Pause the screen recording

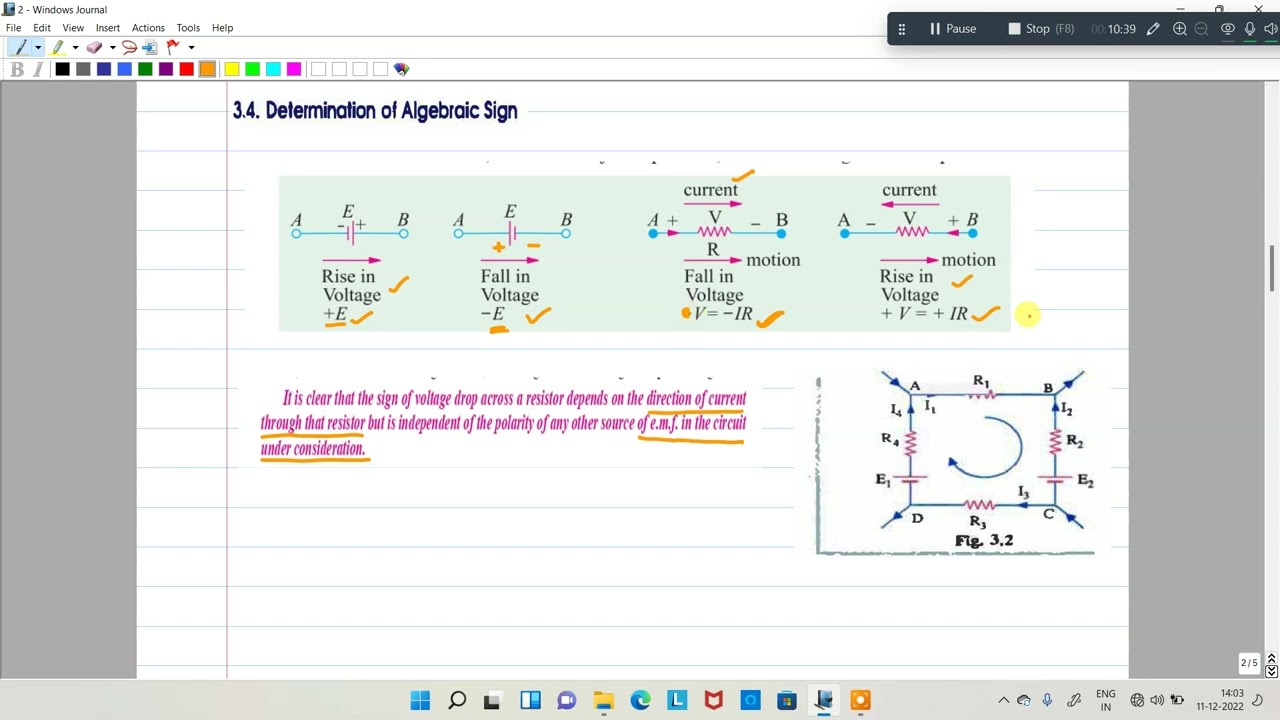952,29
